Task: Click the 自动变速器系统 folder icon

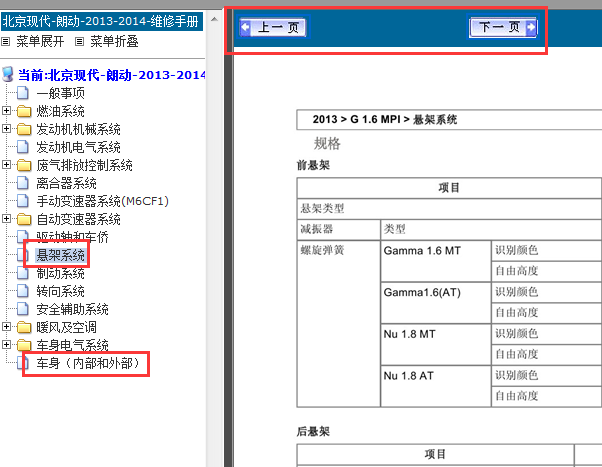Action: [24, 219]
